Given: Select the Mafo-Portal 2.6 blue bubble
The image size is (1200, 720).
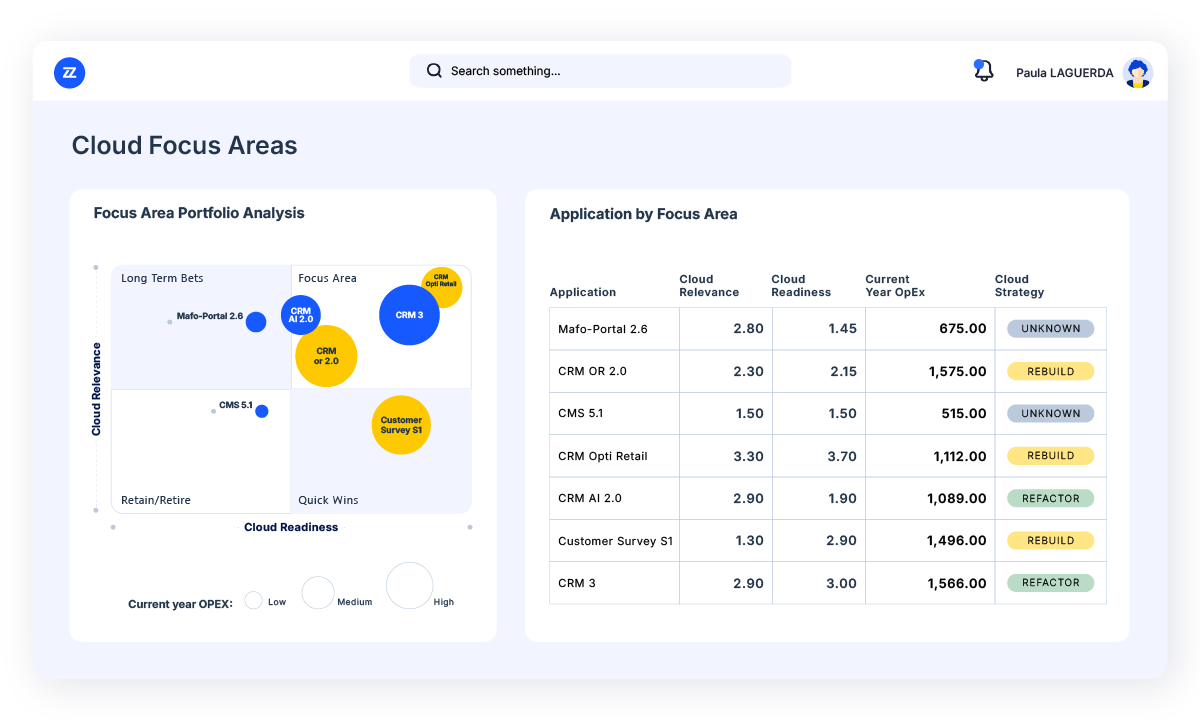Looking at the screenshot, I should coord(256,322).
